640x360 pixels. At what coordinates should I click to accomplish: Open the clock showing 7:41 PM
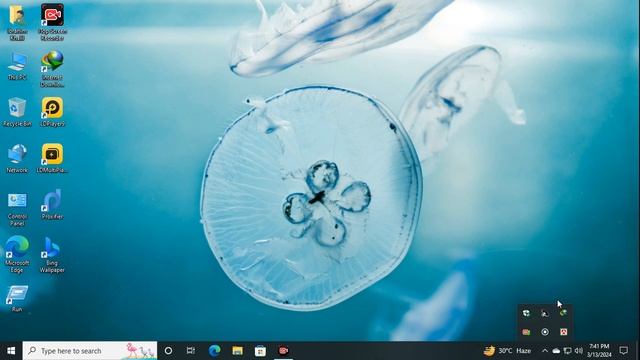point(599,351)
